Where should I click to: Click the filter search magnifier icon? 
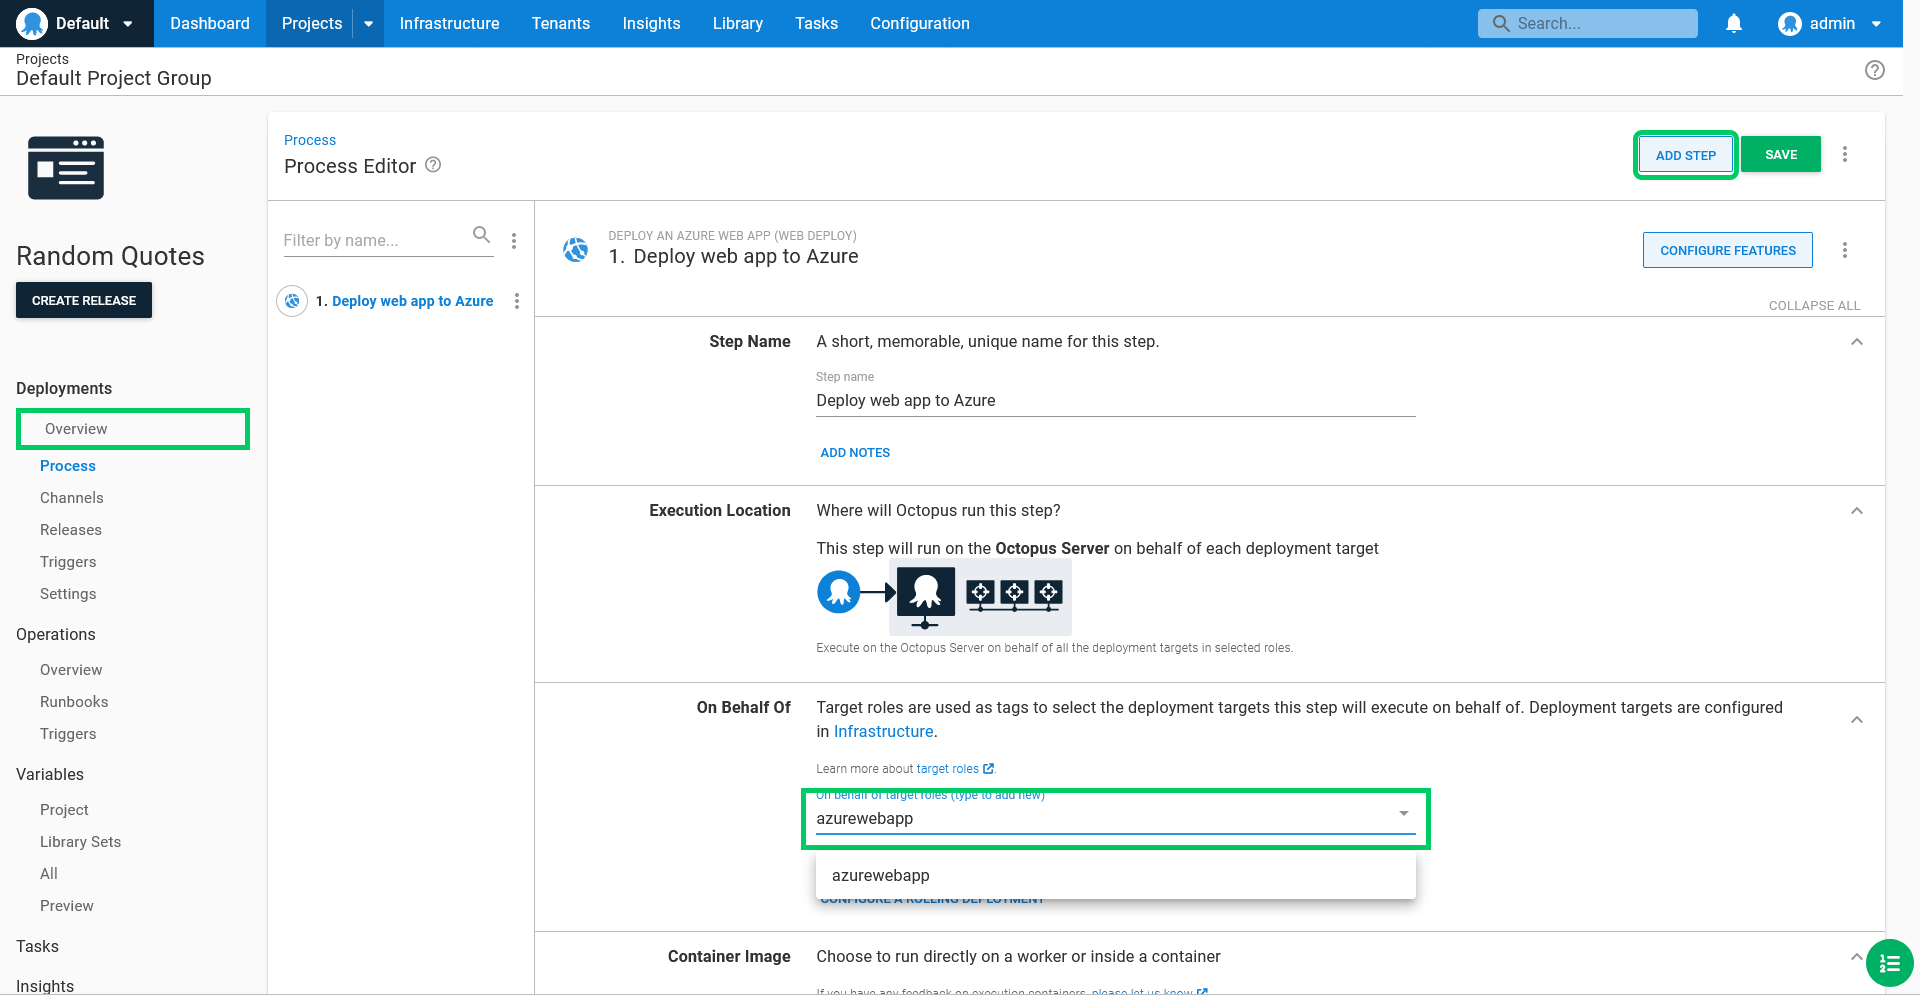[x=481, y=235]
